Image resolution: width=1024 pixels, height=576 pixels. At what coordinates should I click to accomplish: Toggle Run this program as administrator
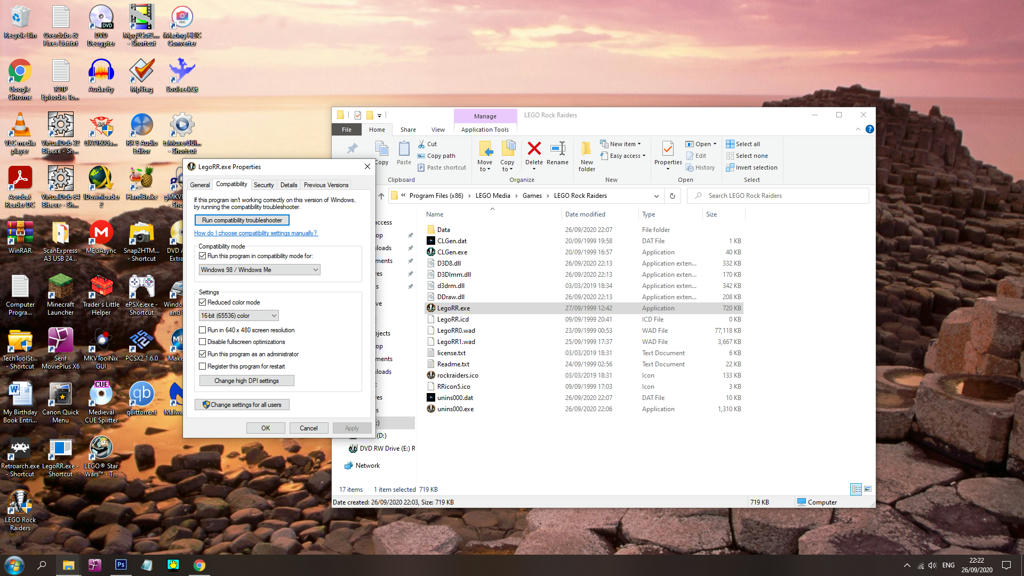pyautogui.click(x=202, y=354)
